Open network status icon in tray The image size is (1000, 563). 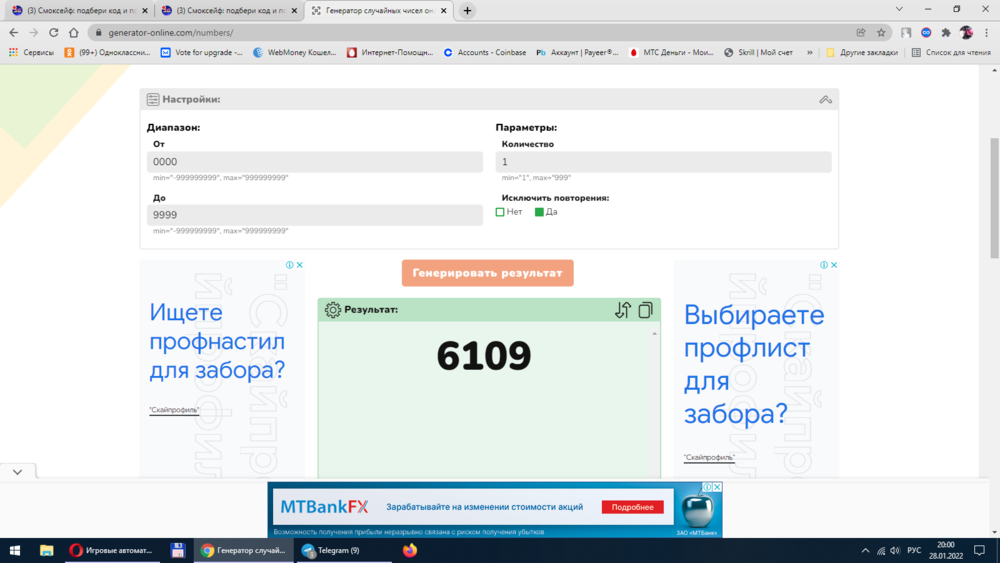[881, 550]
